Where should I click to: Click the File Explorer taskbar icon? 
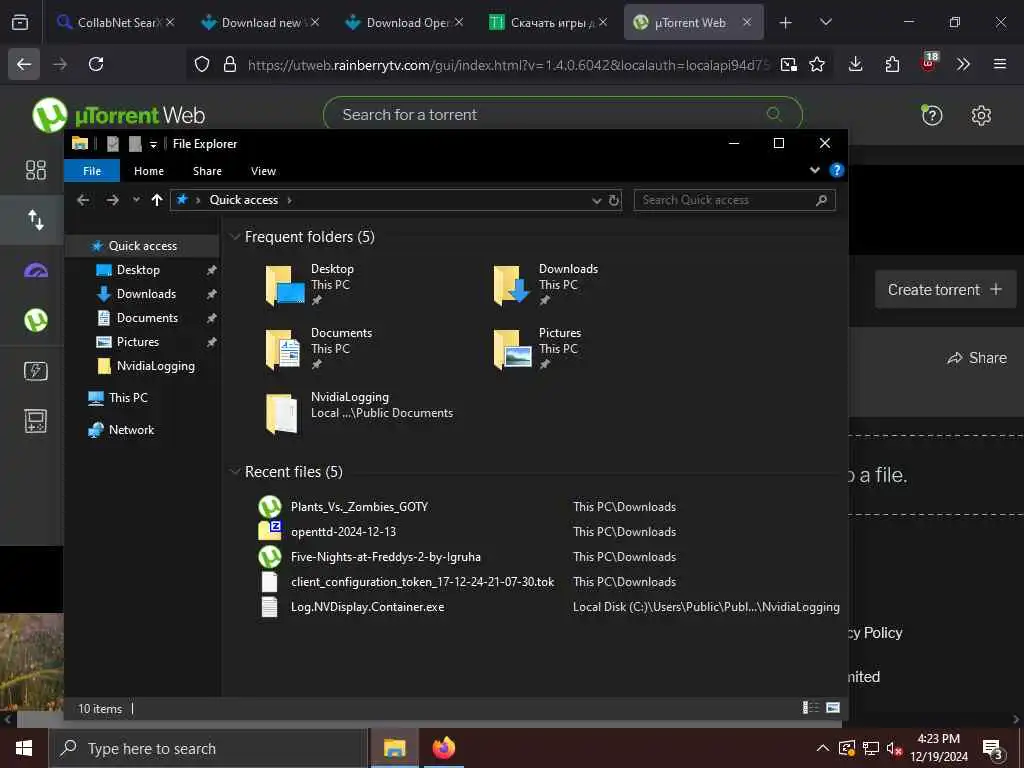tap(394, 748)
